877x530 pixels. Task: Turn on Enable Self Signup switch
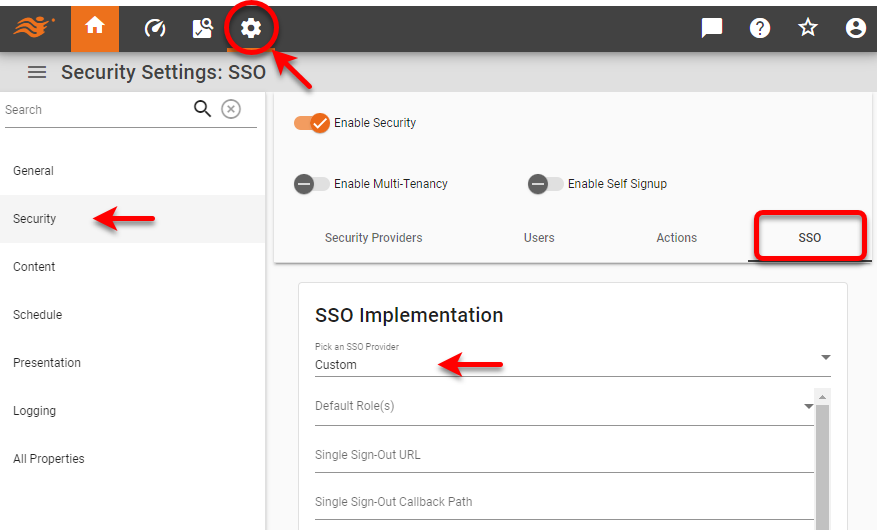pos(545,184)
